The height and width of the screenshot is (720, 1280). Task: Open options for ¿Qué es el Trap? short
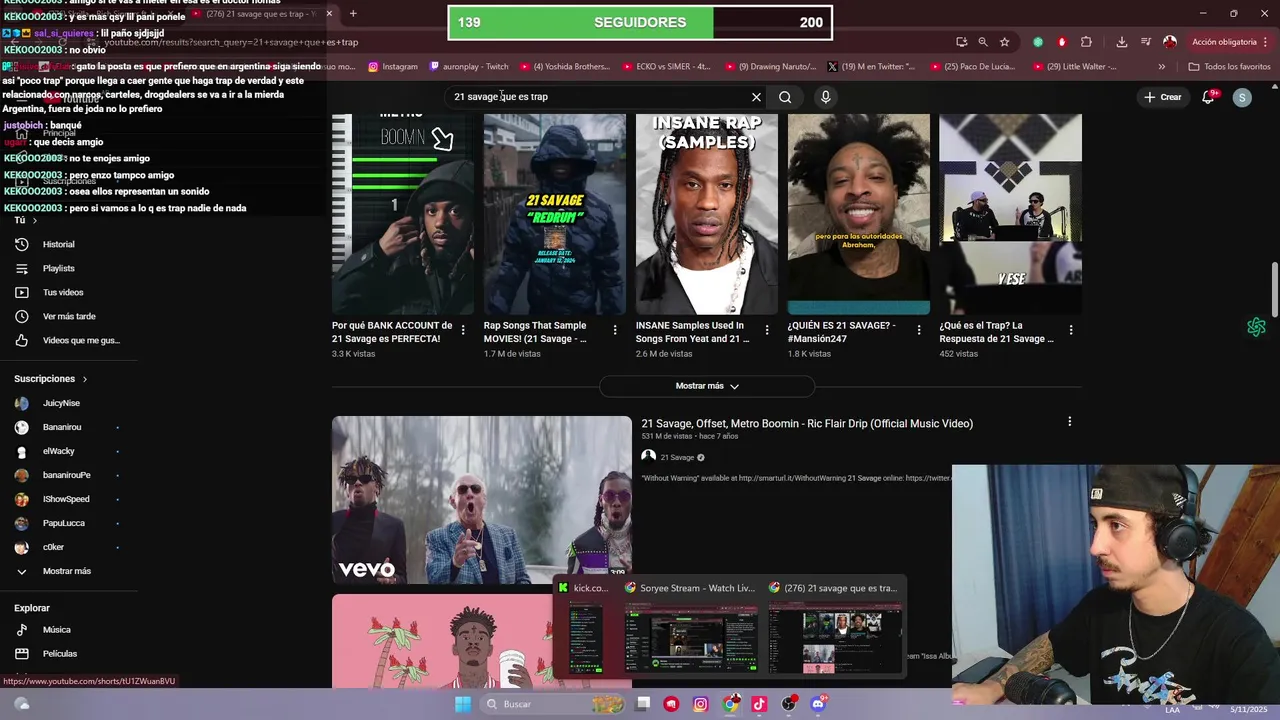point(1071,330)
